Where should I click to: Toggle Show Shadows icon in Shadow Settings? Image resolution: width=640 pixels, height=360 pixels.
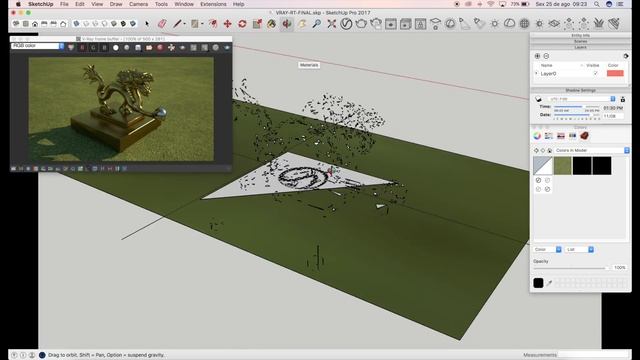538,99
